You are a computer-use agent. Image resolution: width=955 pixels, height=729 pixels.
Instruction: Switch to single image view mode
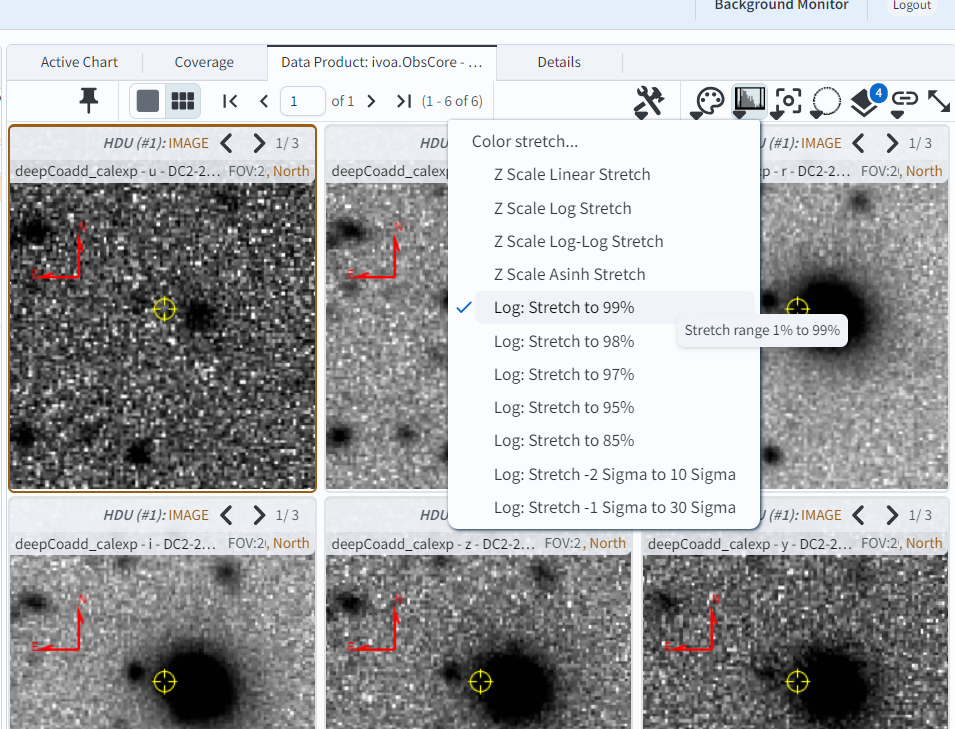pyautogui.click(x=147, y=101)
